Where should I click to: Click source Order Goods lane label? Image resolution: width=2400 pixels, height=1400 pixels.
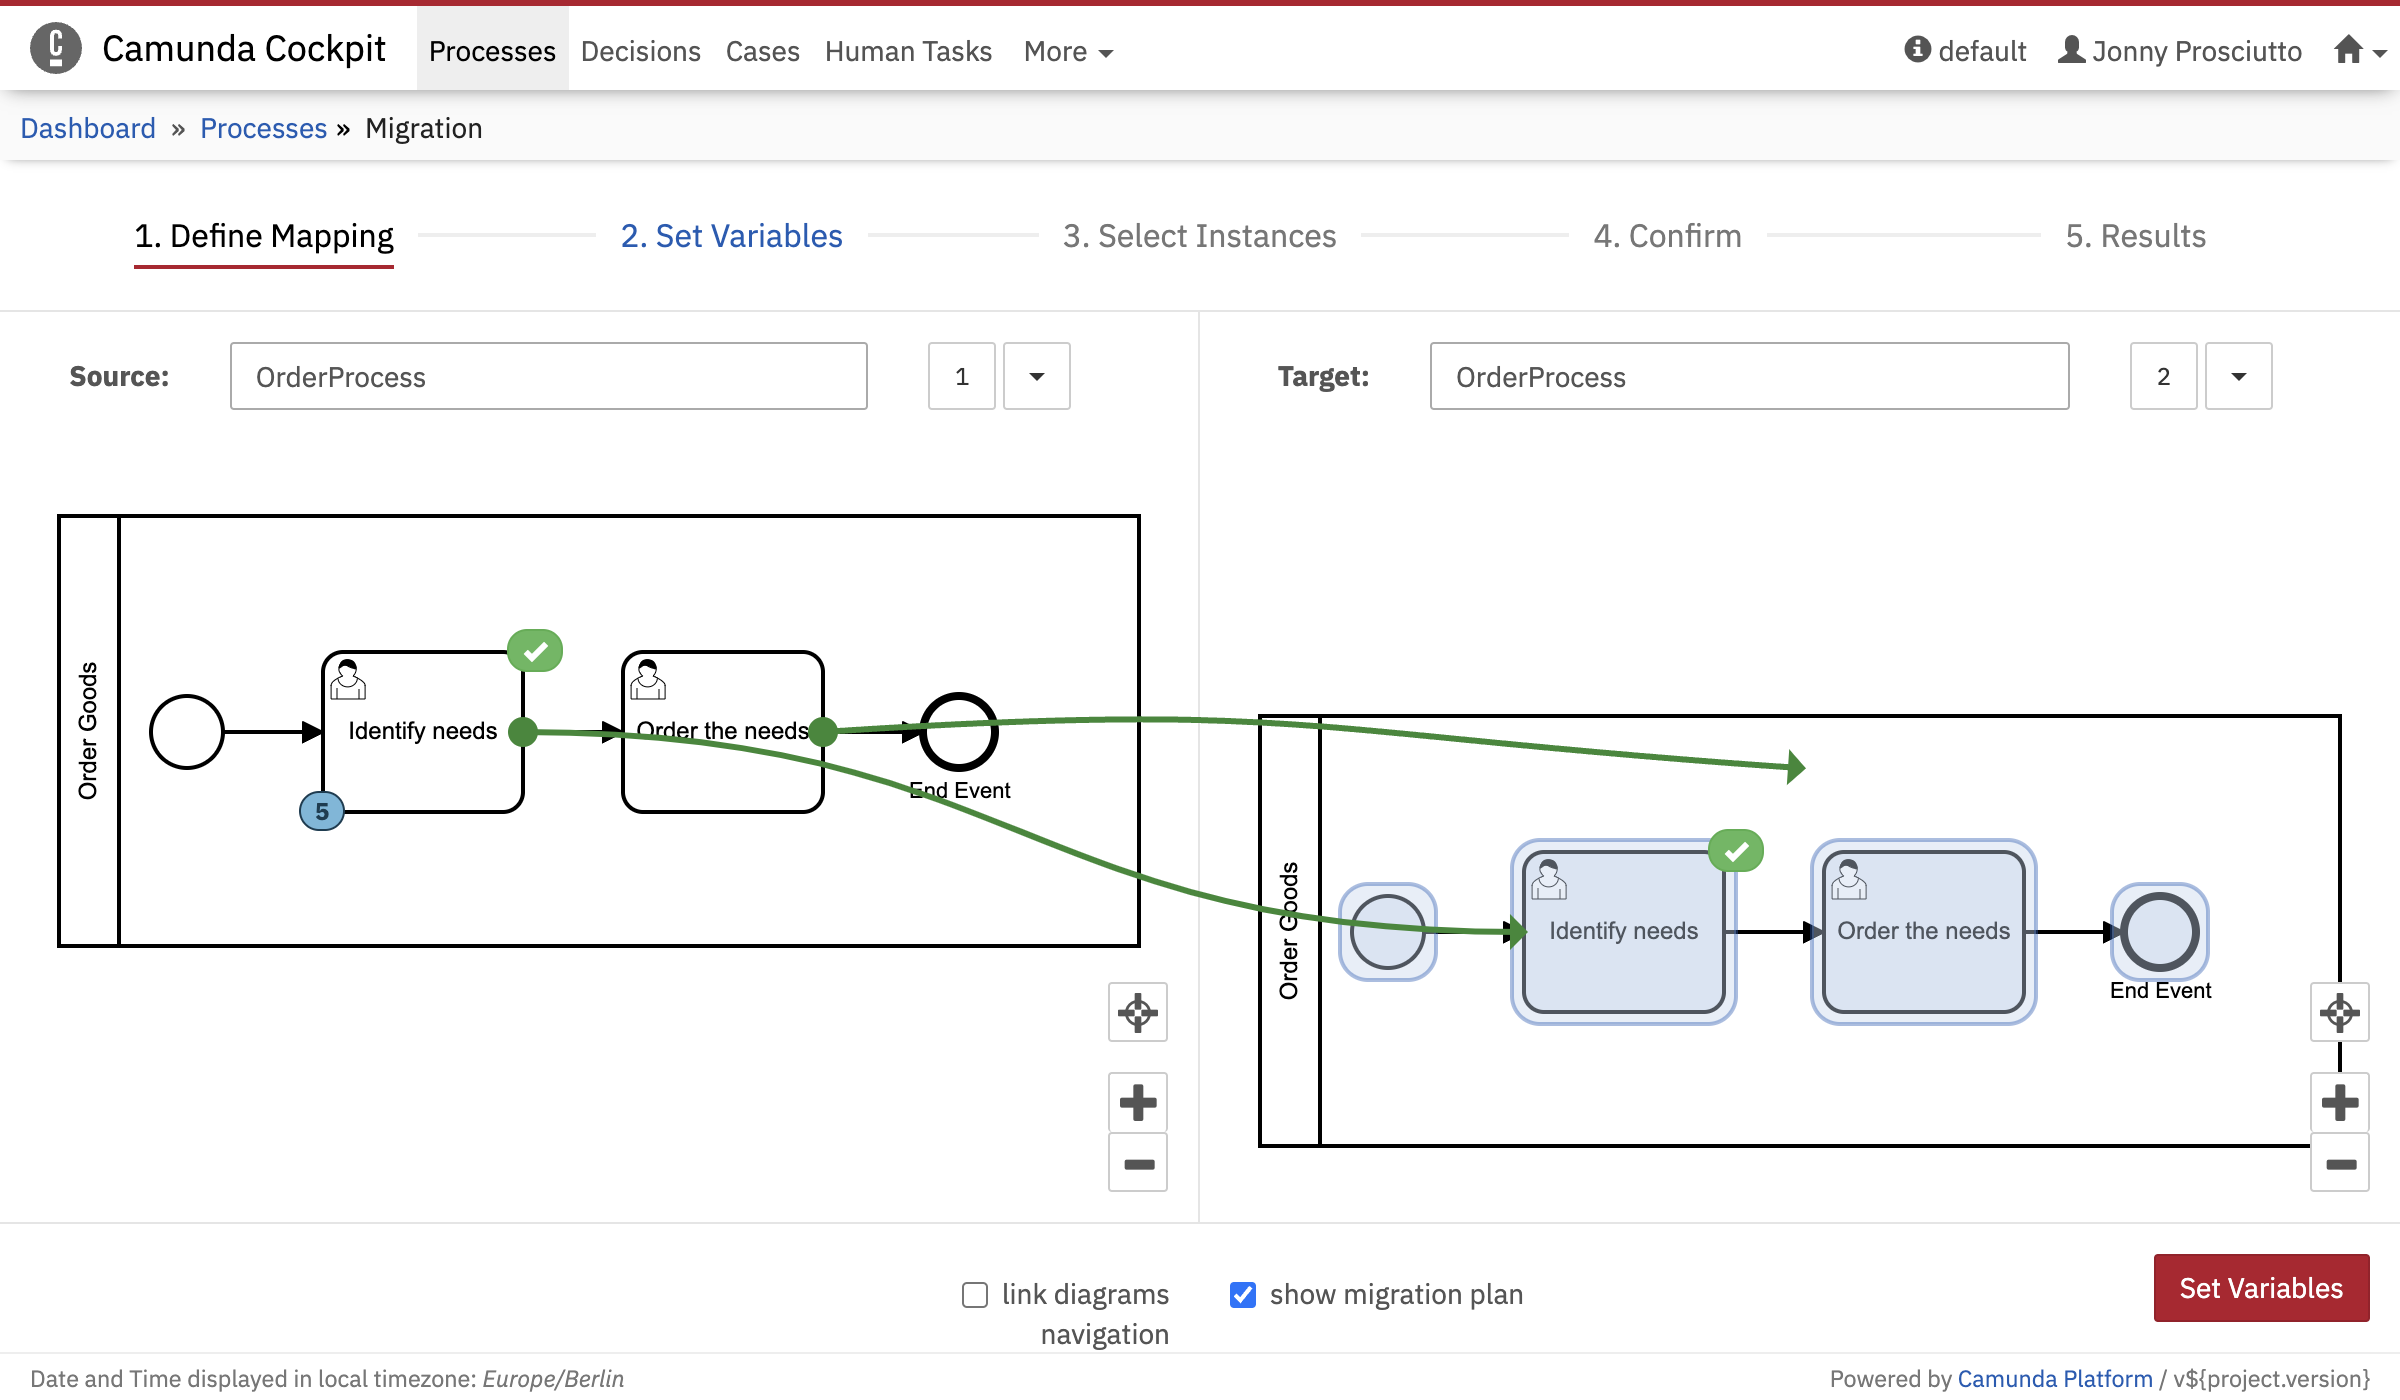[x=88, y=731]
